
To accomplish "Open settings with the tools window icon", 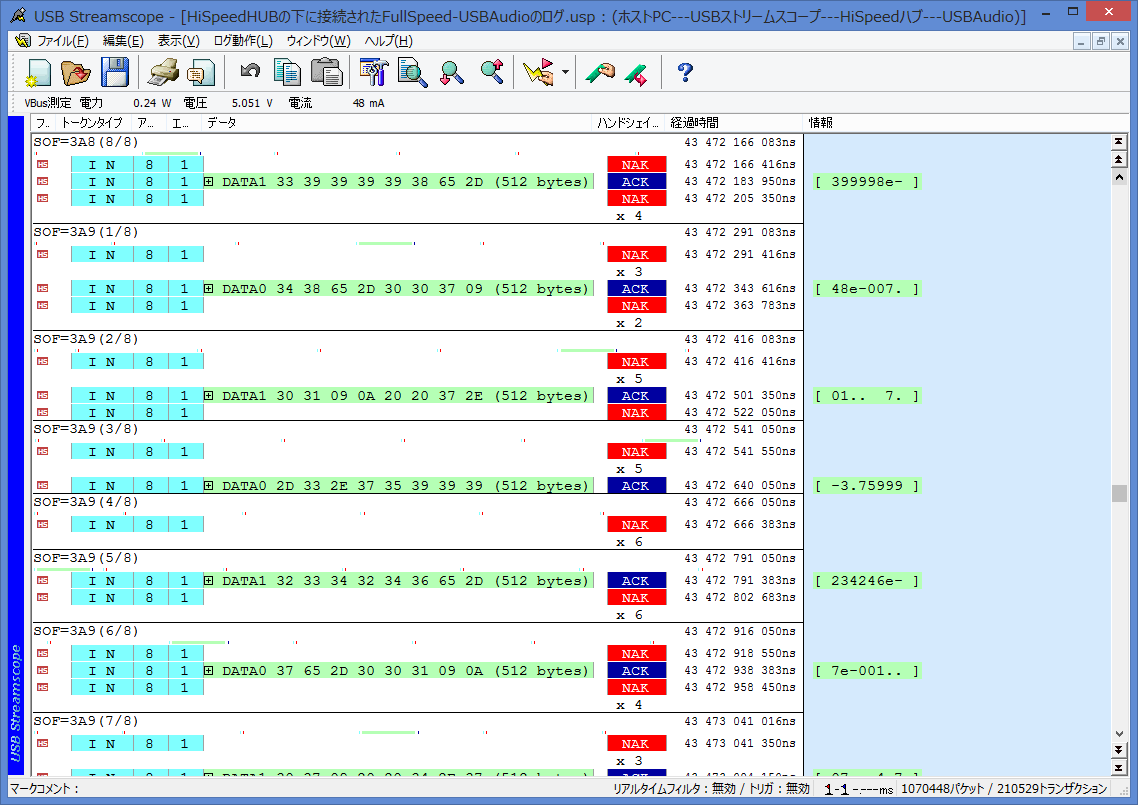I will (x=374, y=73).
